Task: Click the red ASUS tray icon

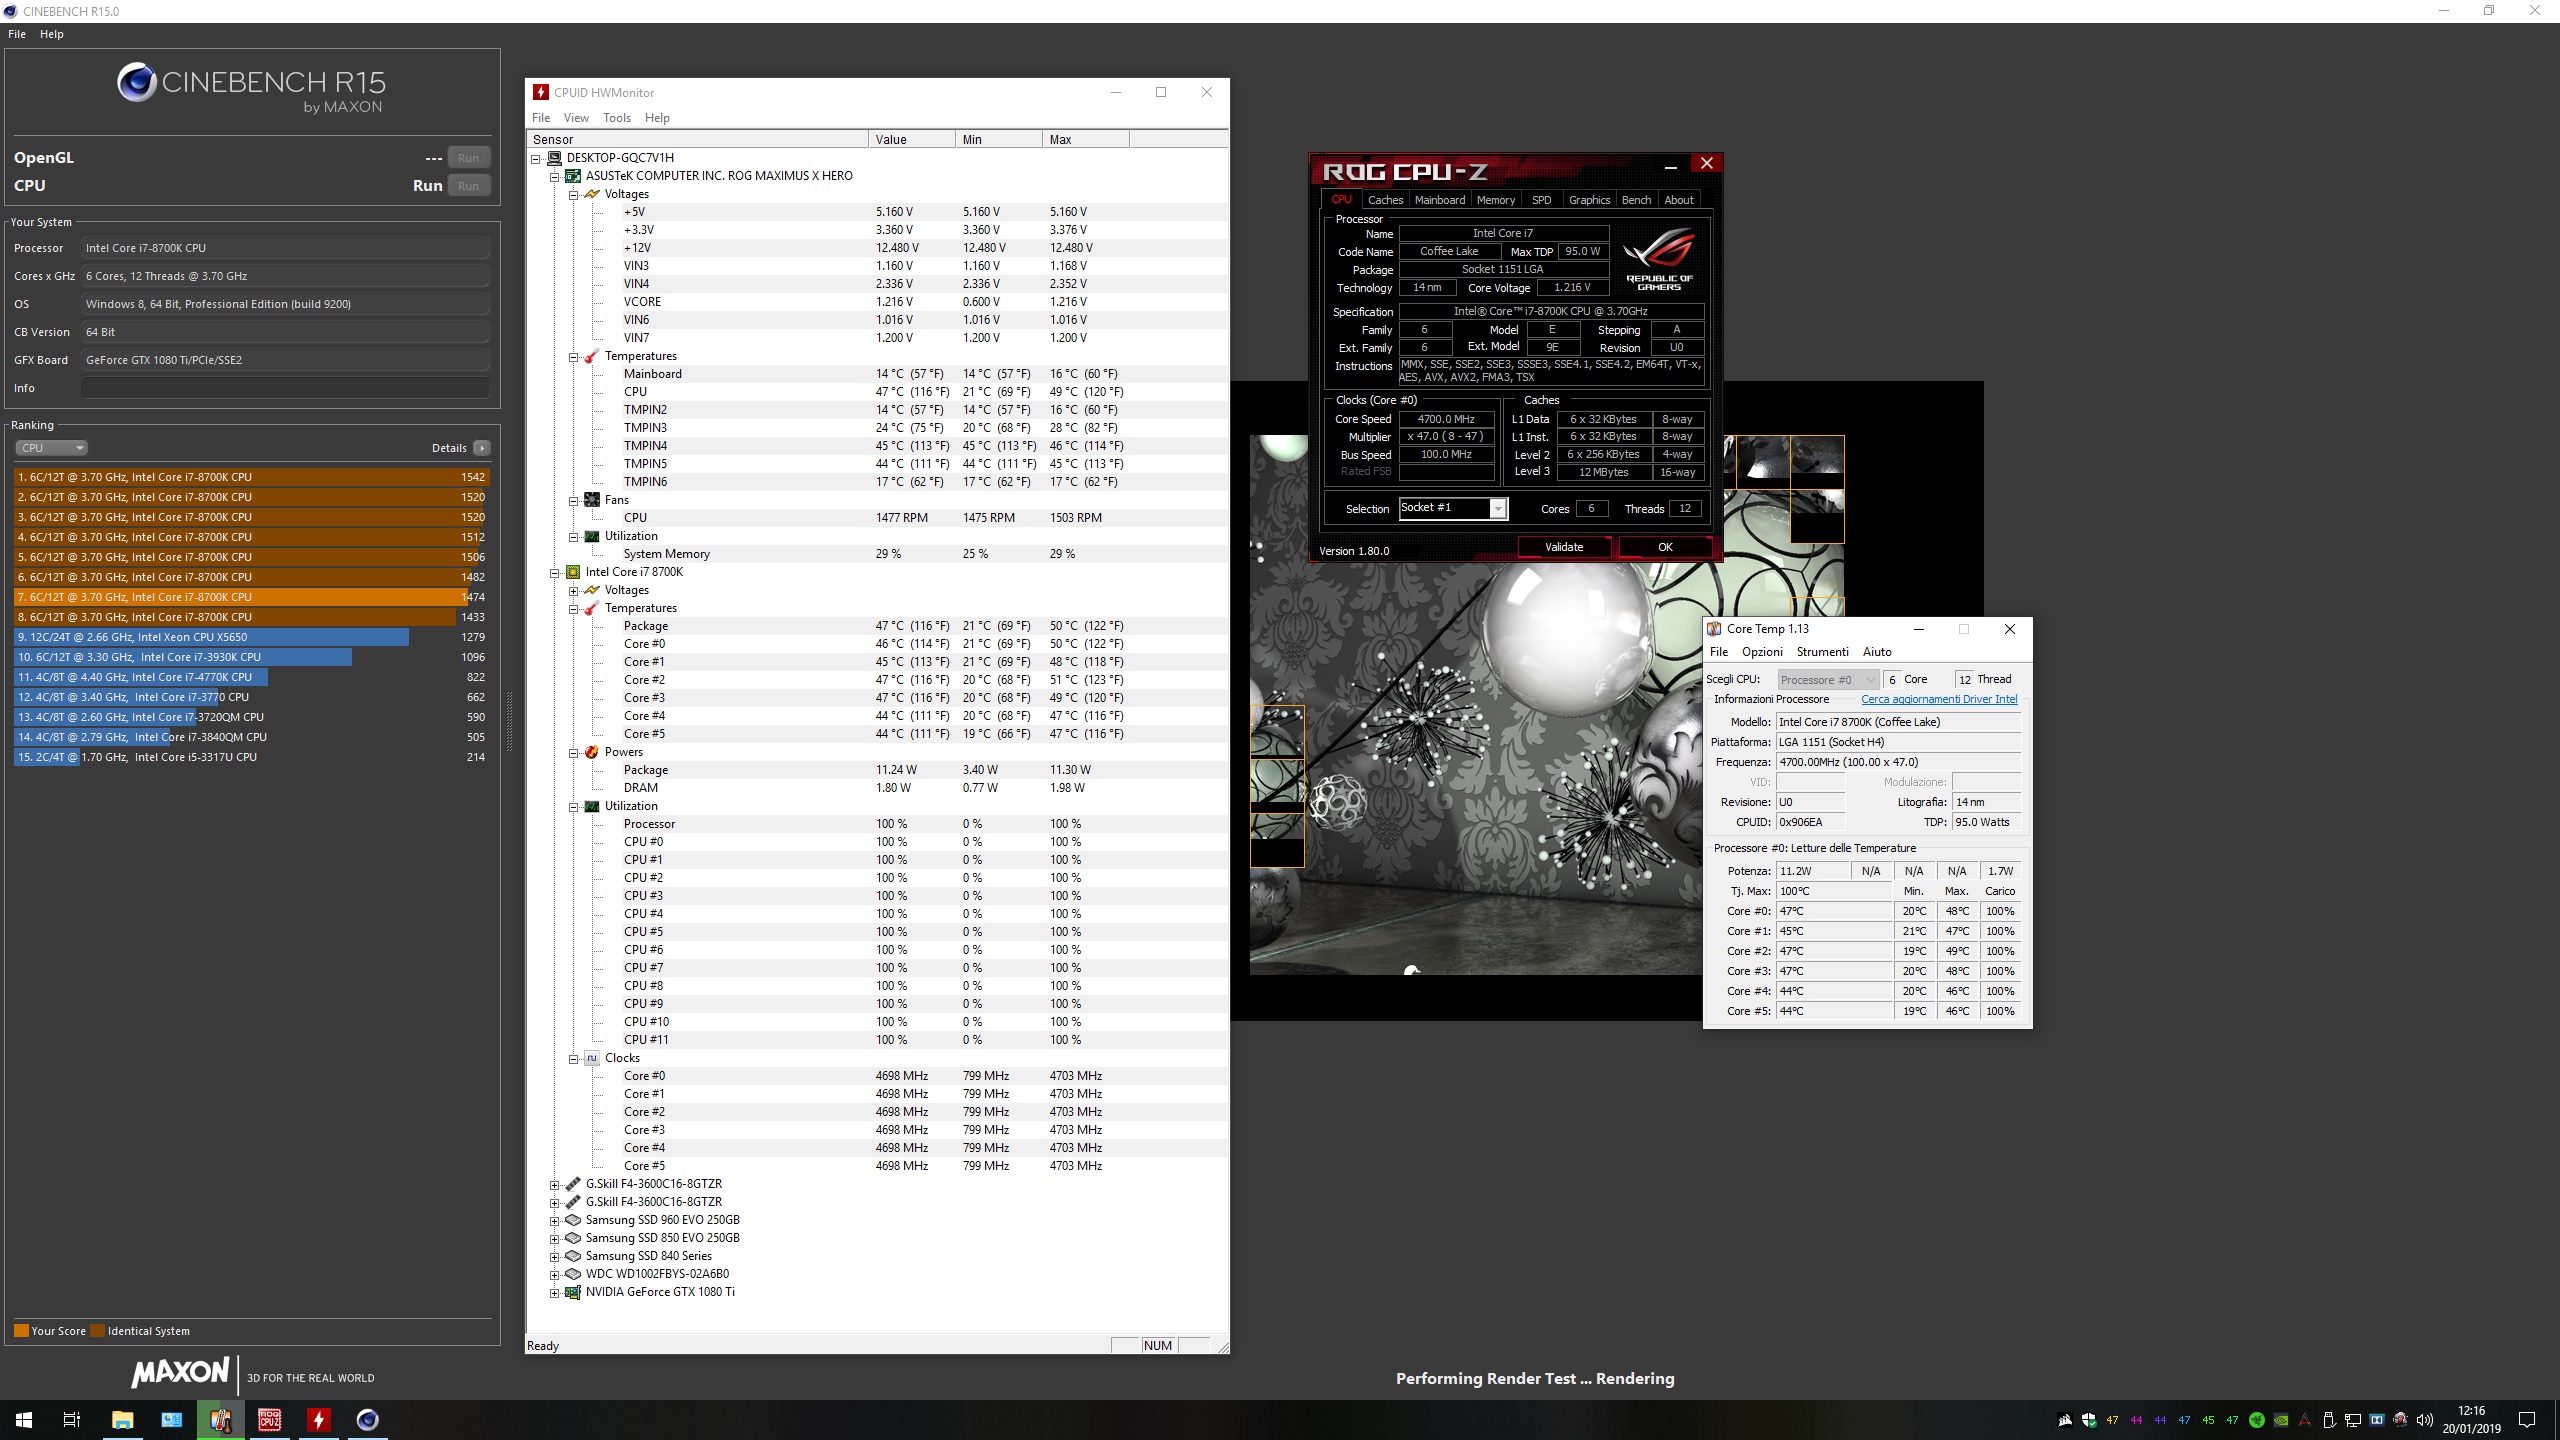Action: [2305, 1420]
